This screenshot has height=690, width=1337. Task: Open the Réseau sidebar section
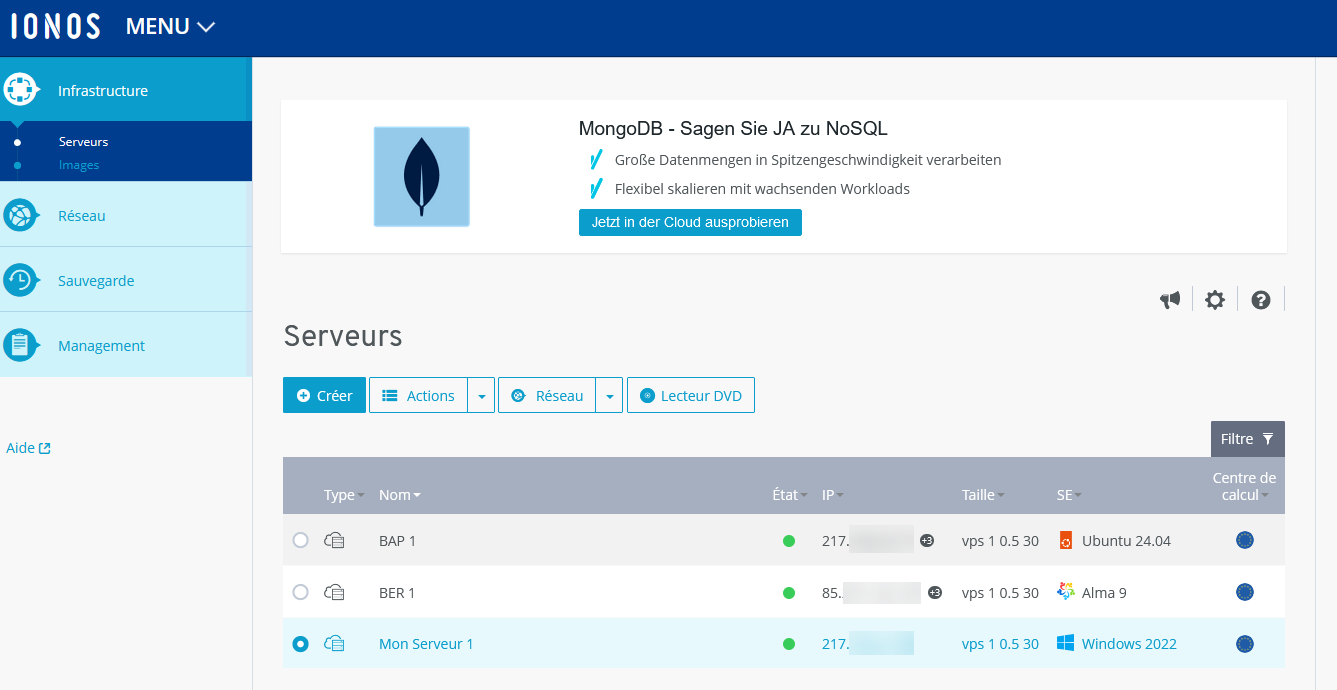126,215
